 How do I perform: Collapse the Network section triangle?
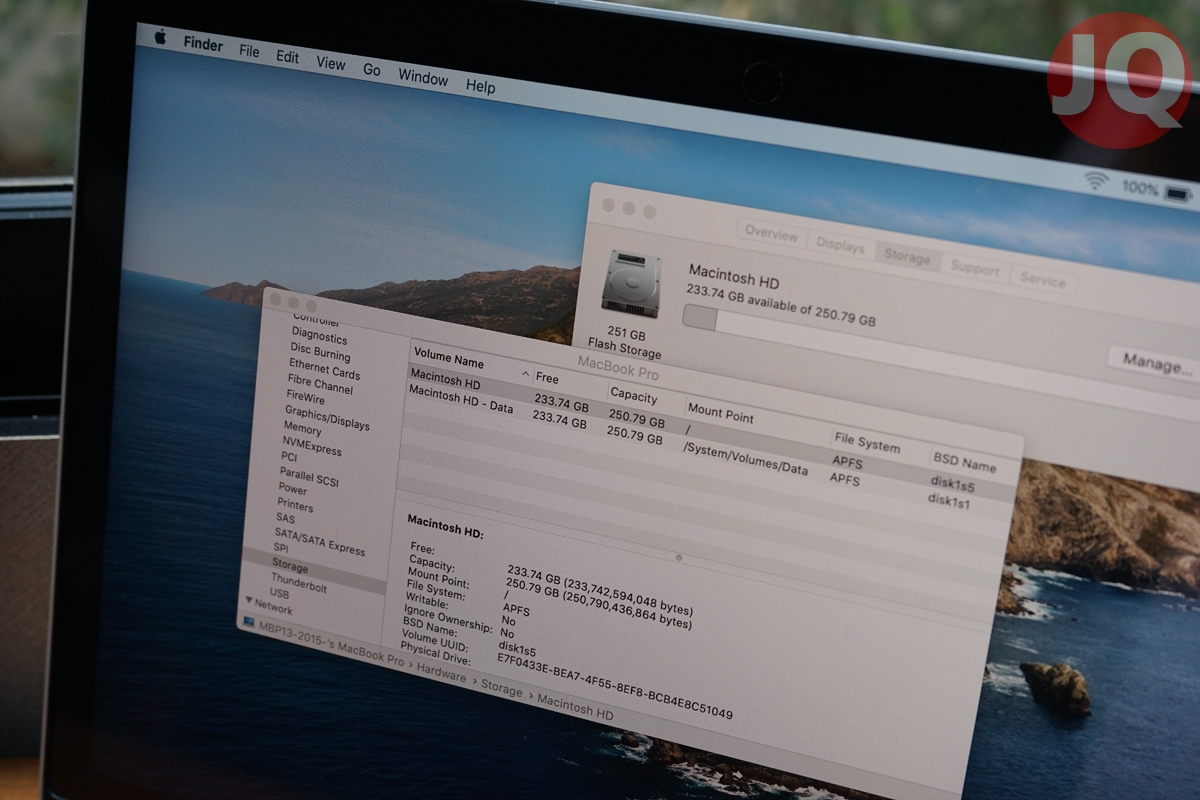[249, 600]
